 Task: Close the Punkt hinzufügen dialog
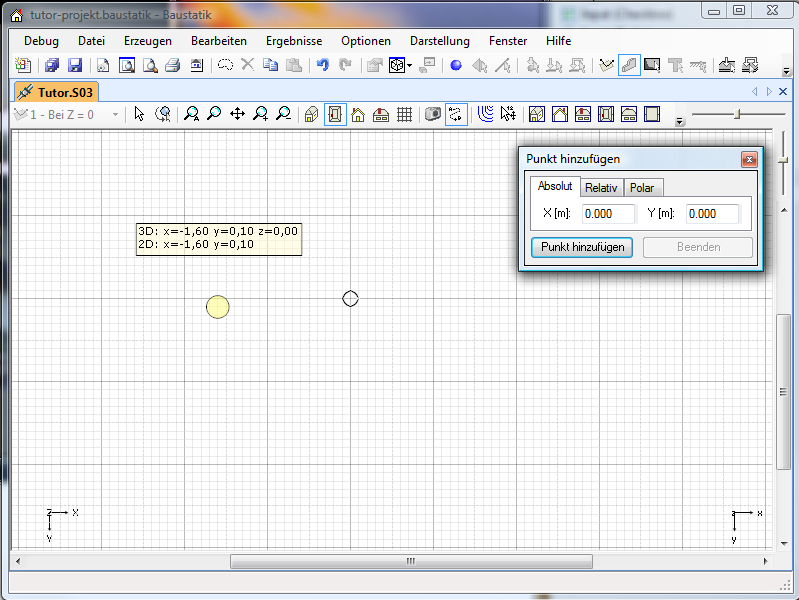pos(749,160)
